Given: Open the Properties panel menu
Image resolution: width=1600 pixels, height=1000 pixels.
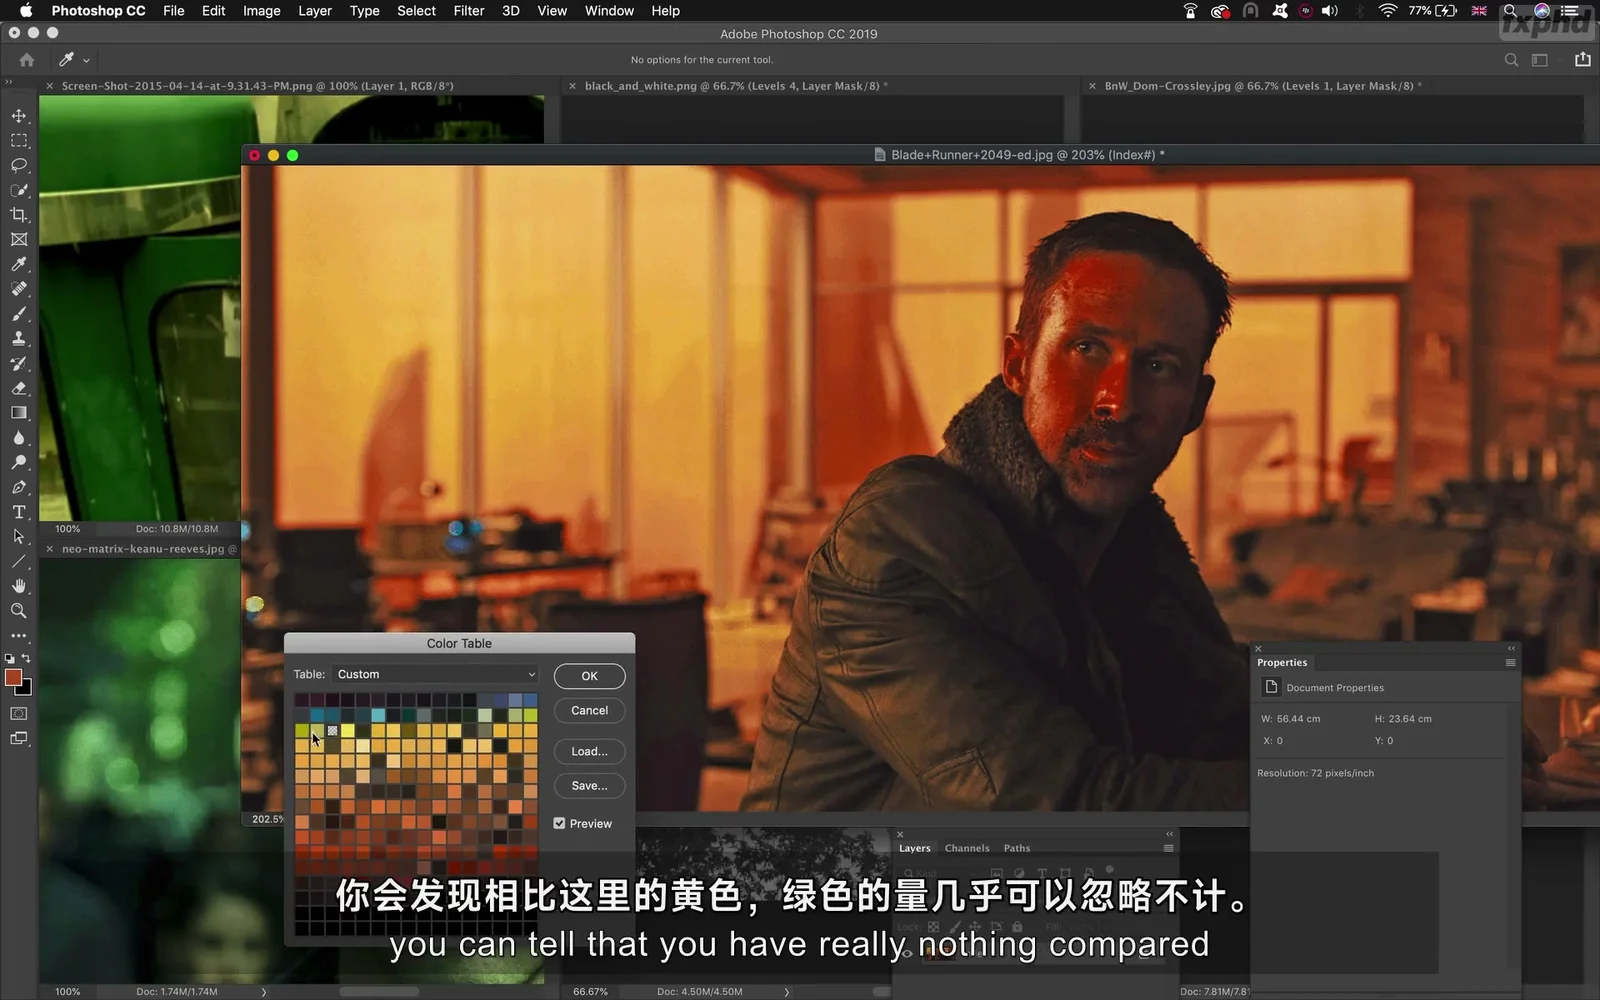Looking at the screenshot, I should 1510,663.
